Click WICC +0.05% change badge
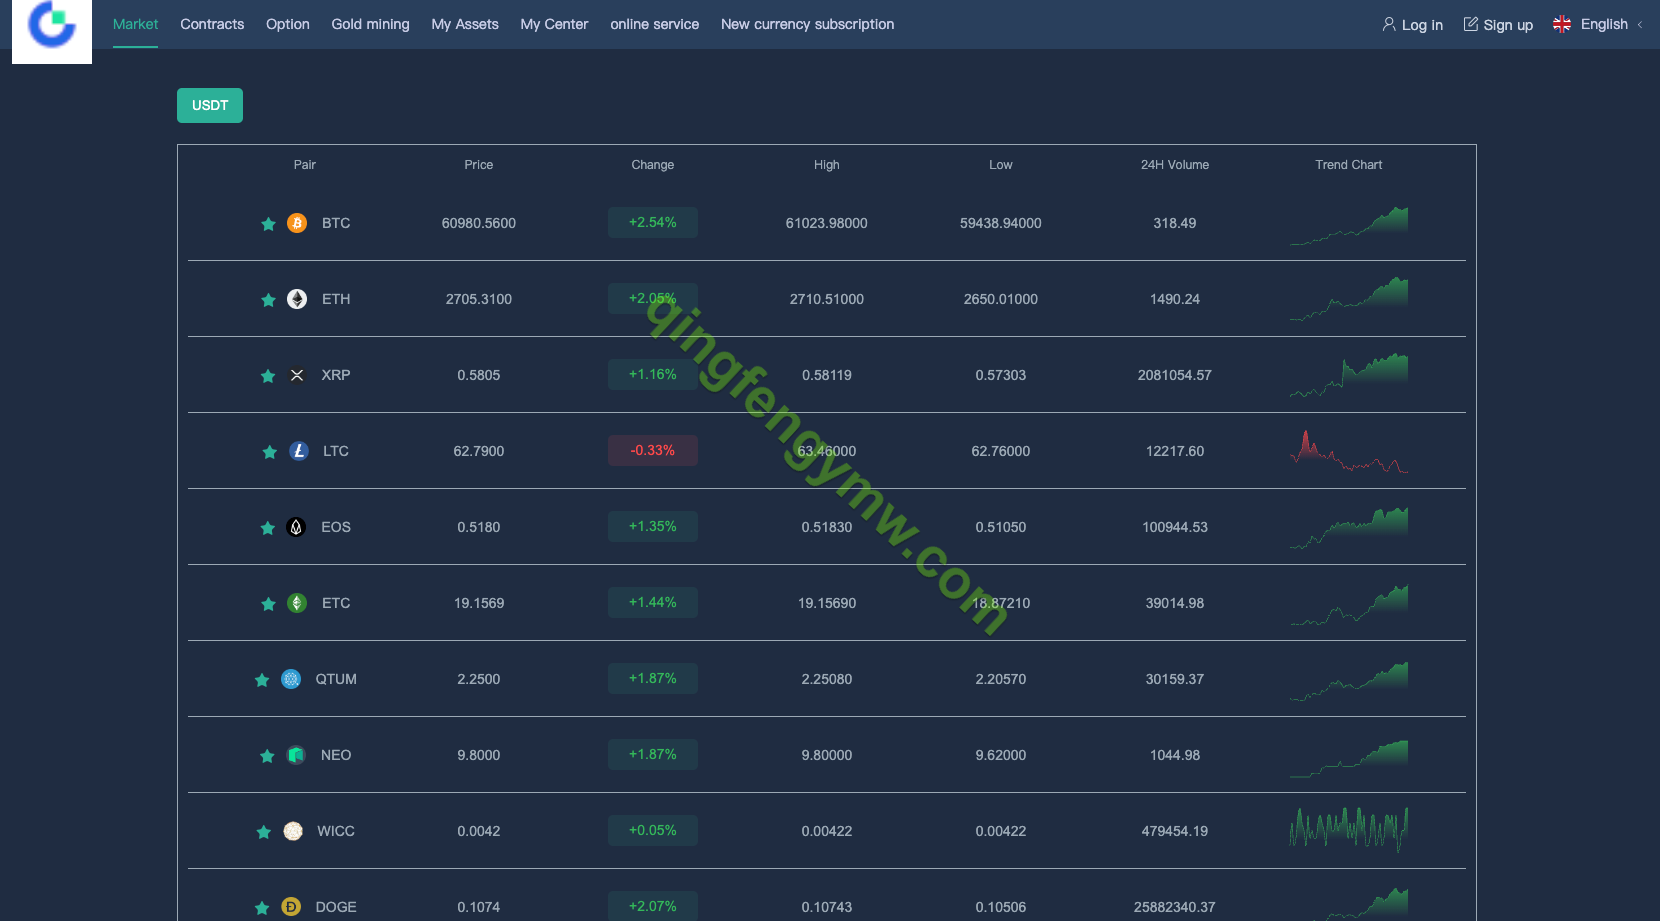The image size is (1660, 921). 653,831
